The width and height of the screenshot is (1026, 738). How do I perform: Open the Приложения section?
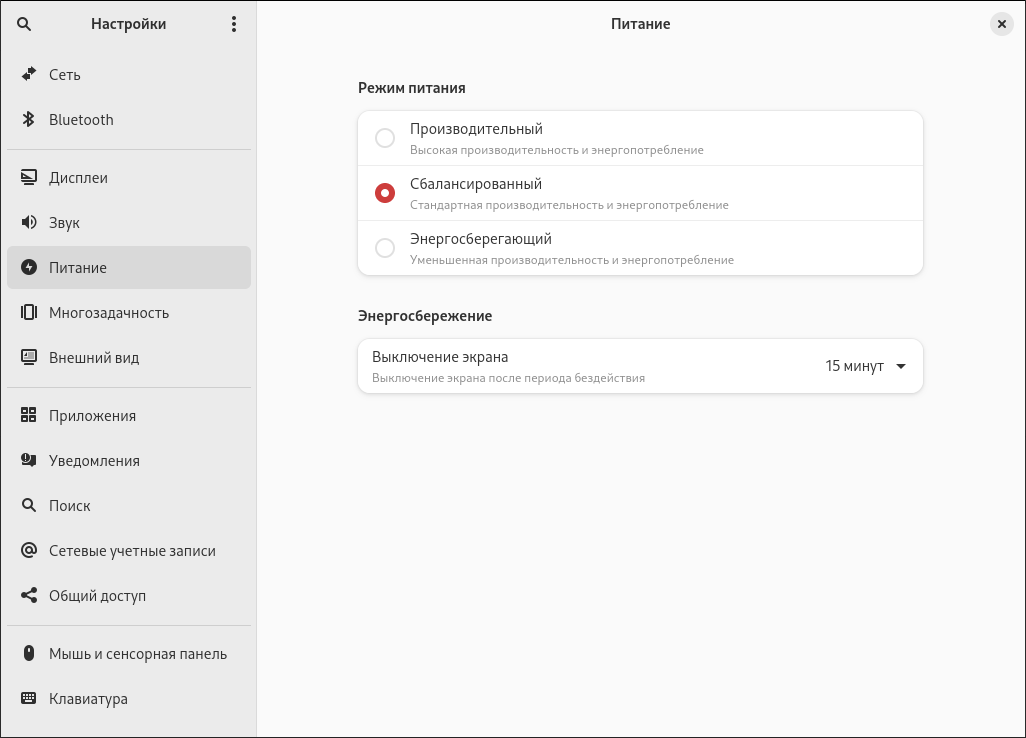[92, 416]
